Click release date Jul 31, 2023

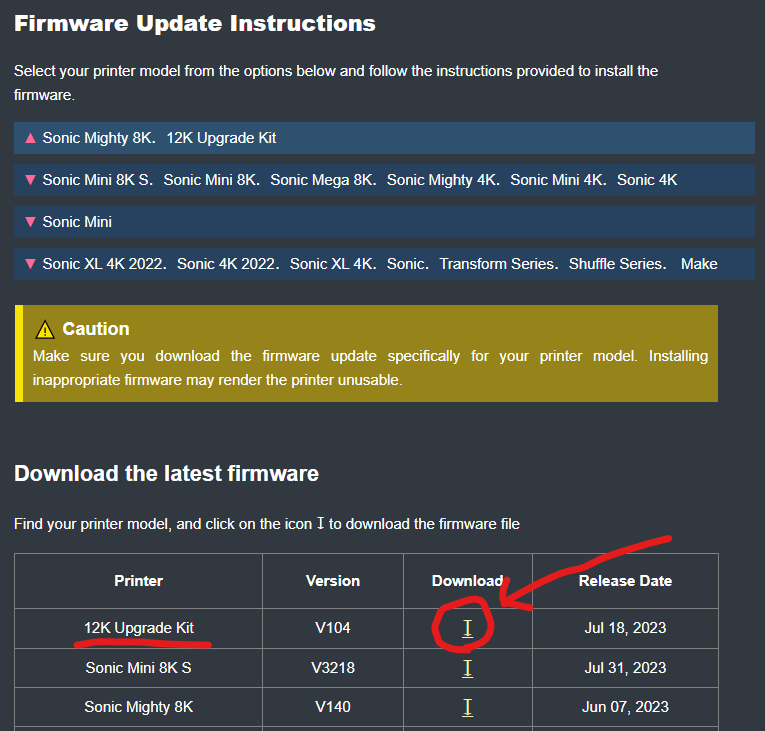(625, 668)
